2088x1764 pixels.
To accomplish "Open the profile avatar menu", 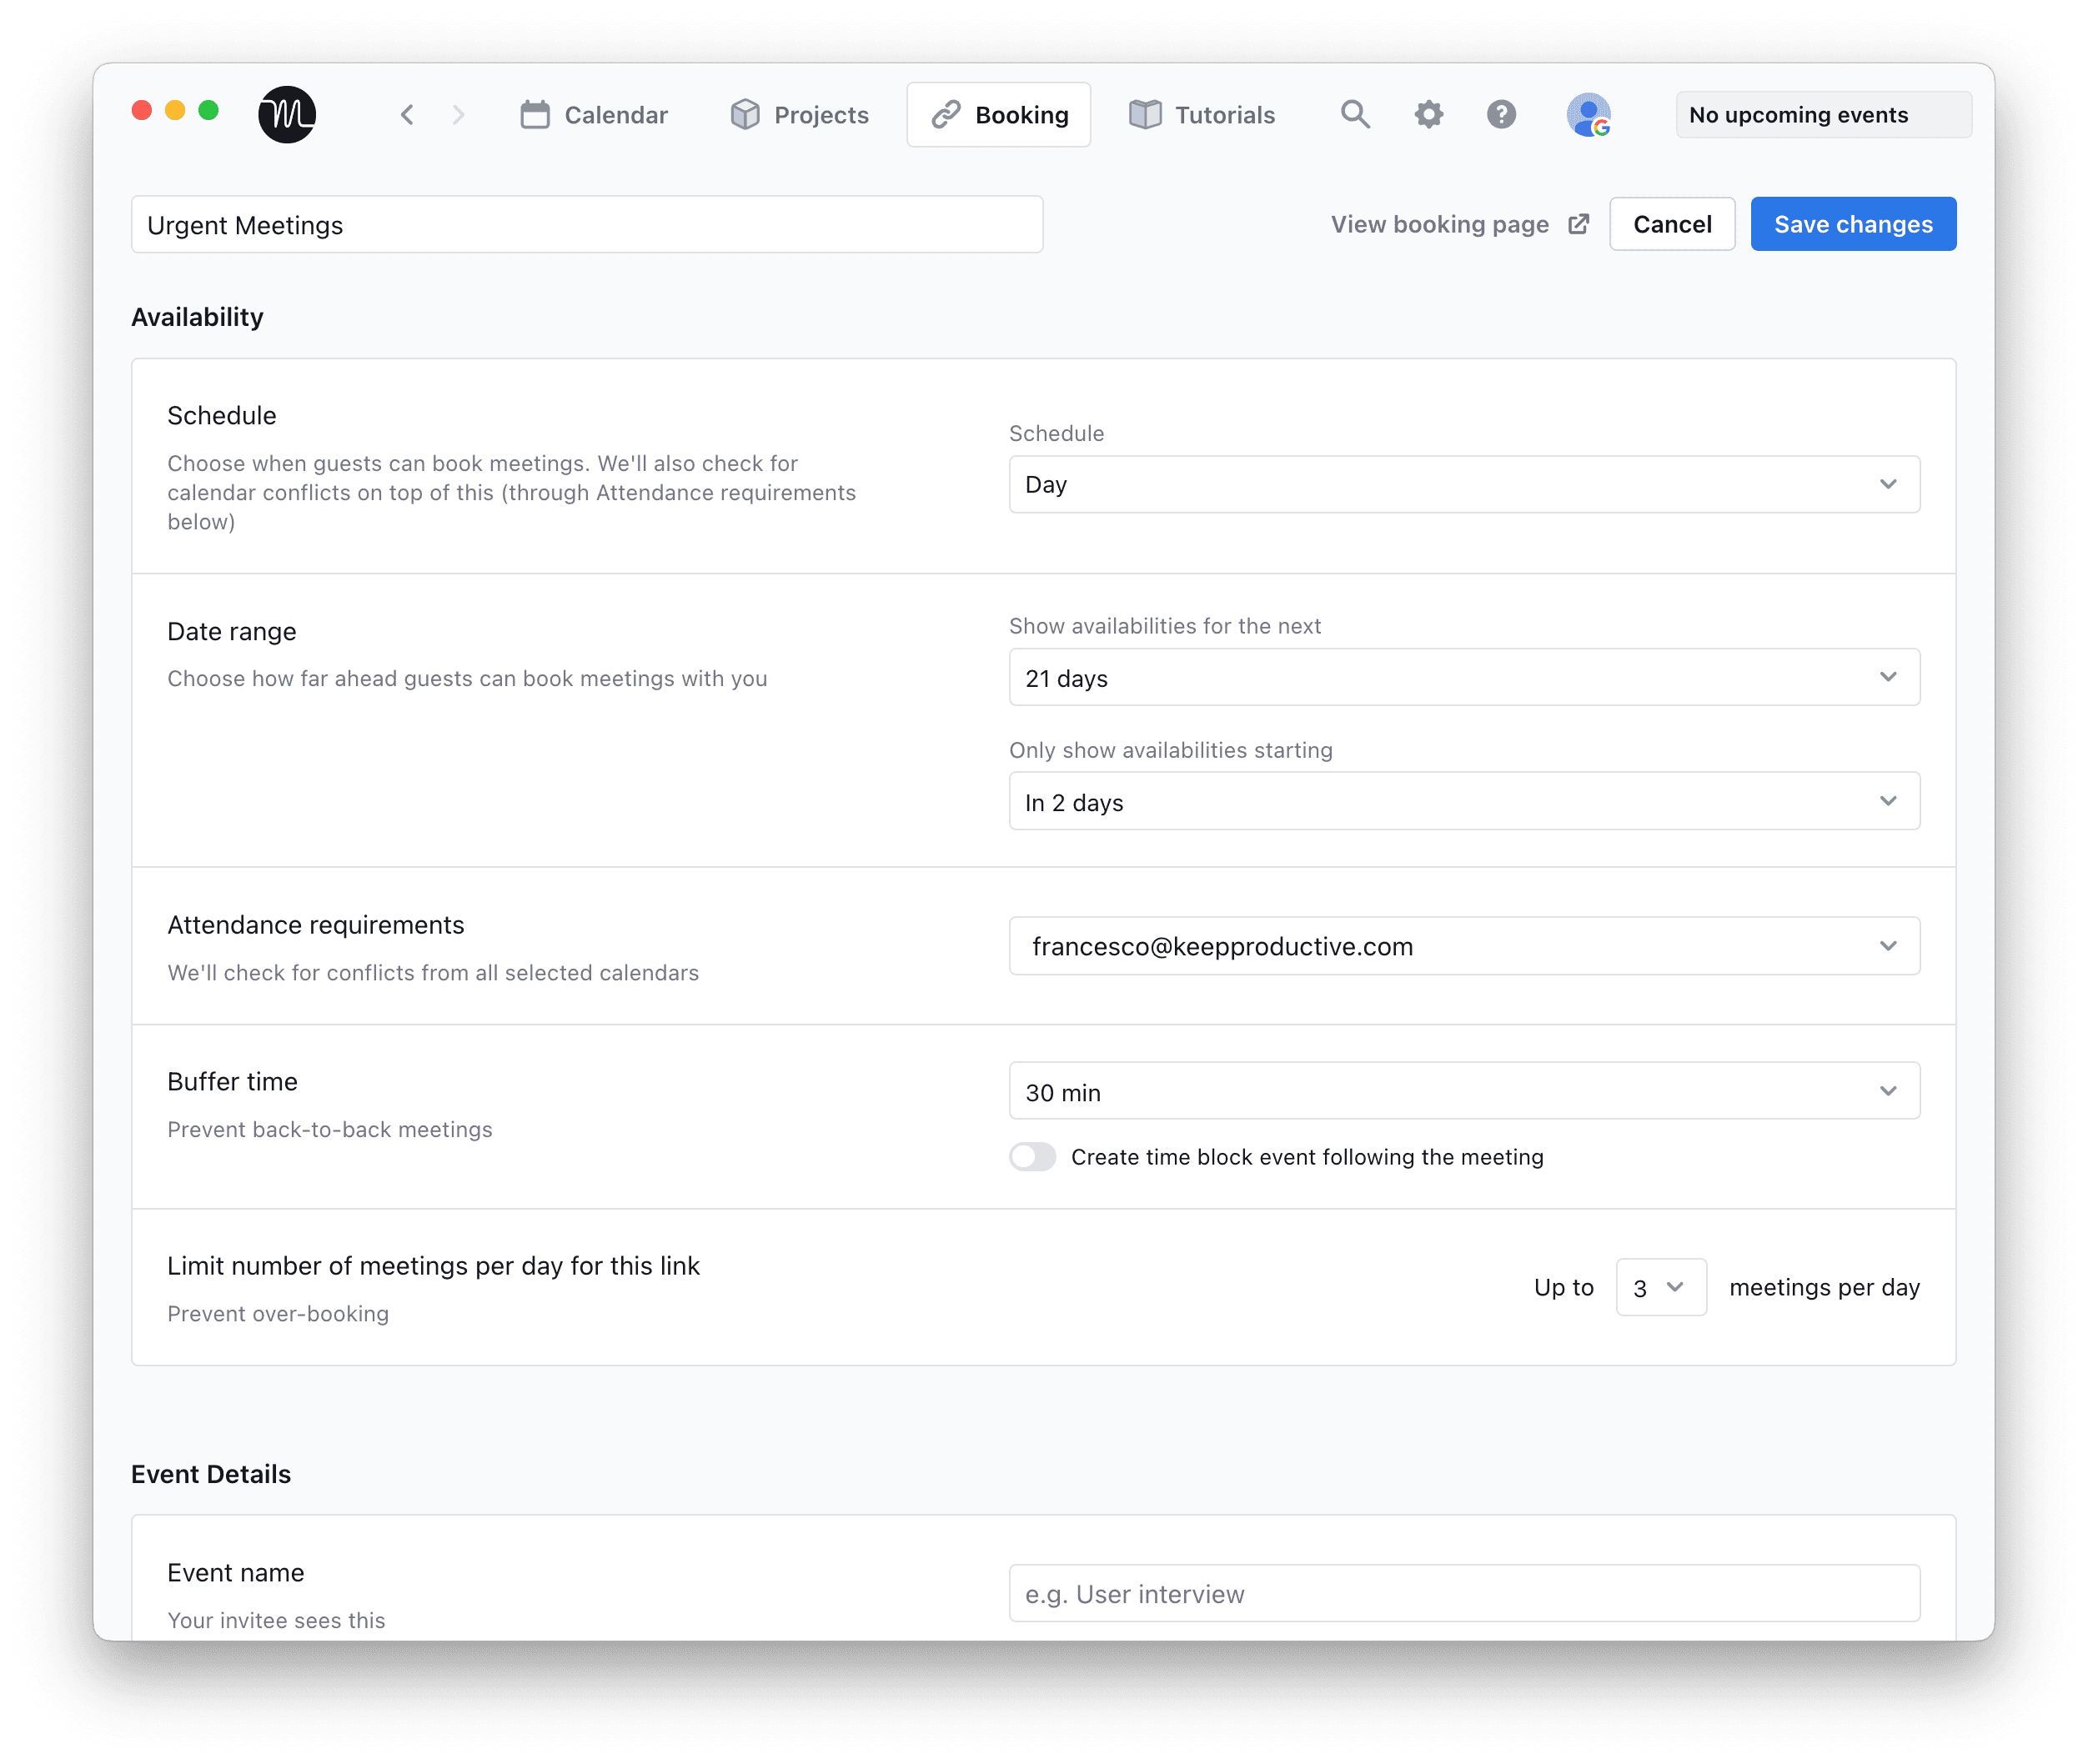I will coord(1588,114).
